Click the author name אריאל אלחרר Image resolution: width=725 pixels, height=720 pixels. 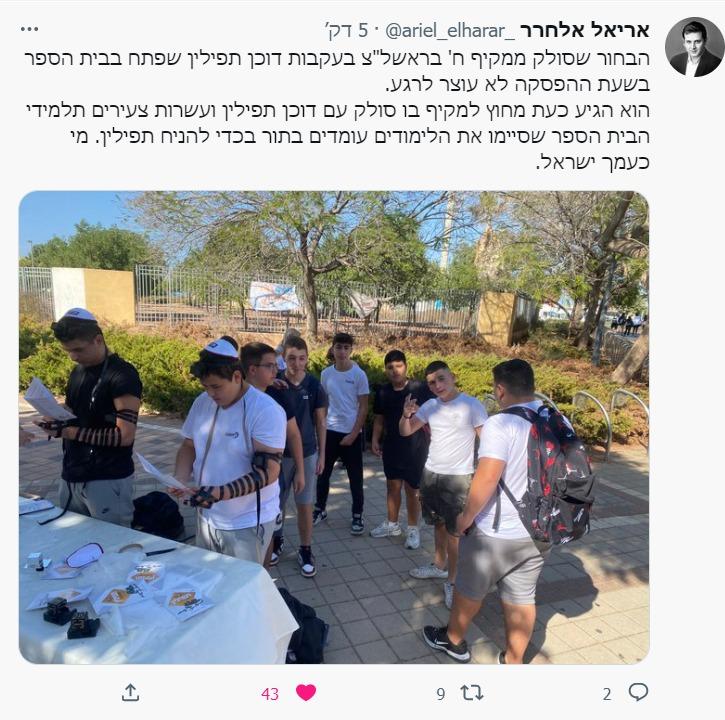(x=585, y=31)
